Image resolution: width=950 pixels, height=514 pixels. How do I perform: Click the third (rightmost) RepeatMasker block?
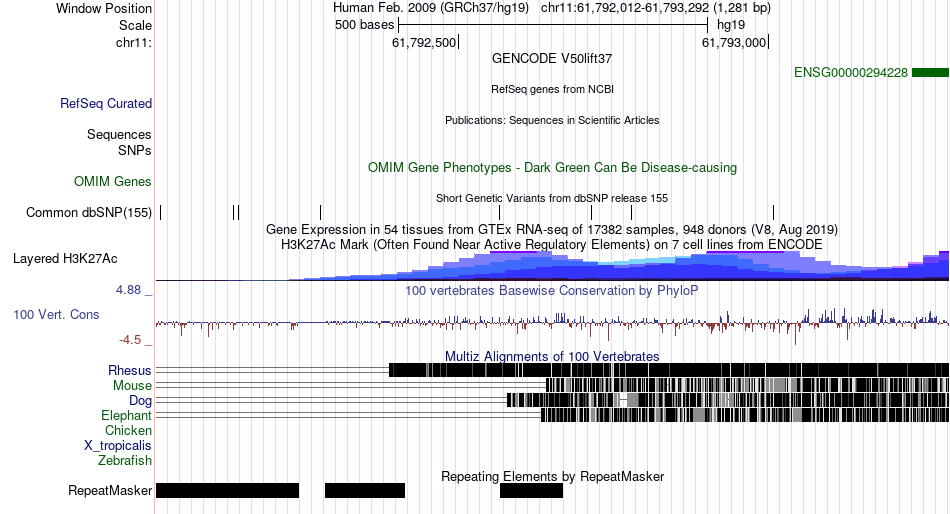pos(531,490)
